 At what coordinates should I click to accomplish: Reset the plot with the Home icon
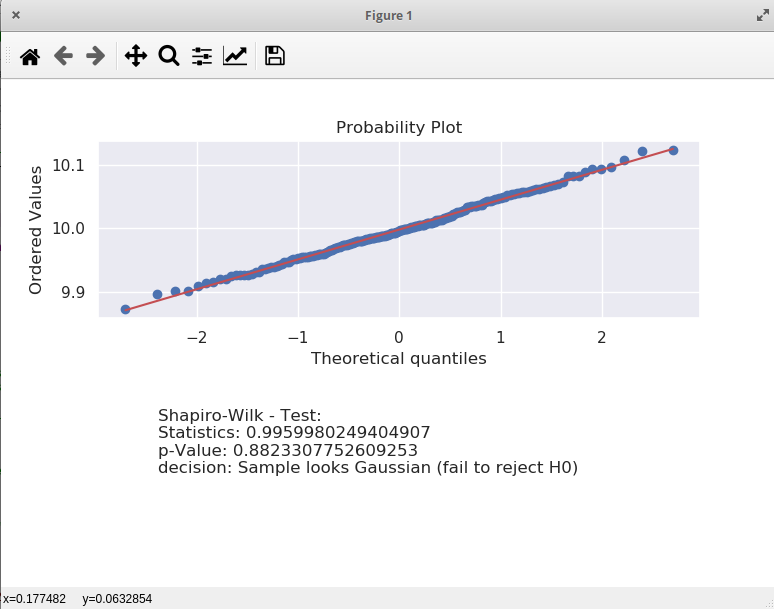pos(30,56)
